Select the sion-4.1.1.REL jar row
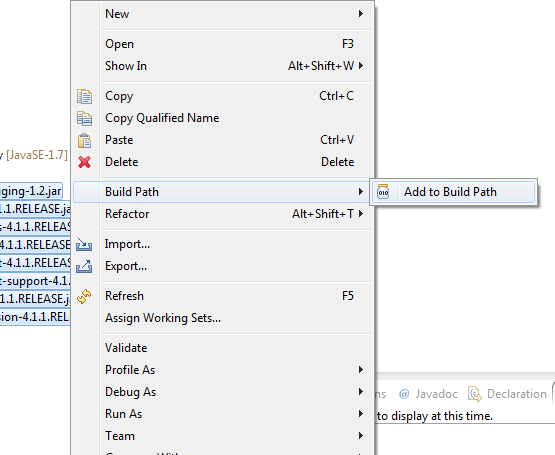Viewport: 555px width, 455px height. point(35,317)
